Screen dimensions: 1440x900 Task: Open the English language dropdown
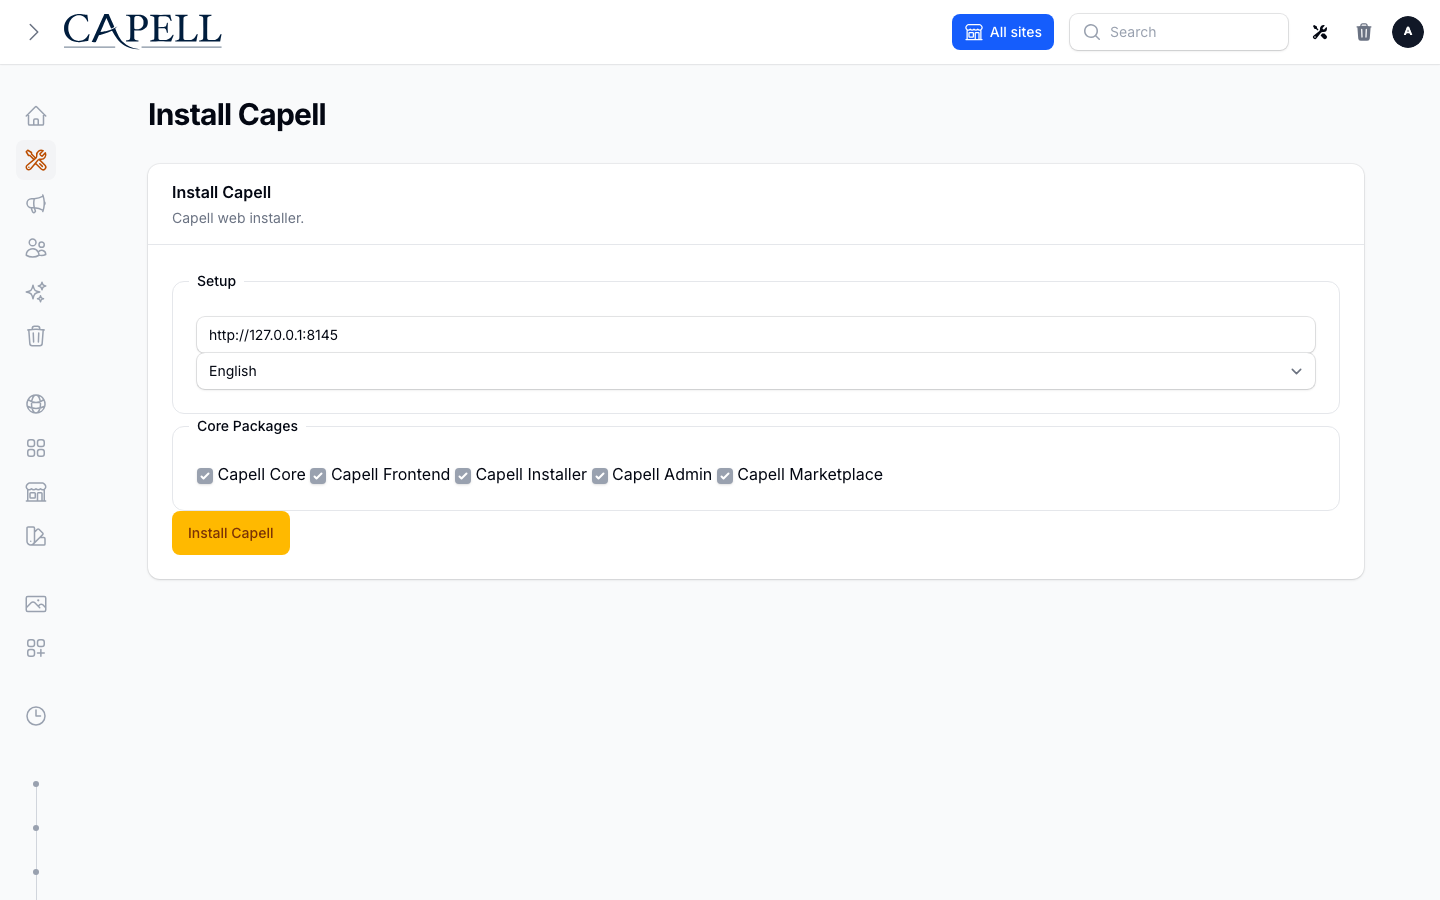pos(756,371)
